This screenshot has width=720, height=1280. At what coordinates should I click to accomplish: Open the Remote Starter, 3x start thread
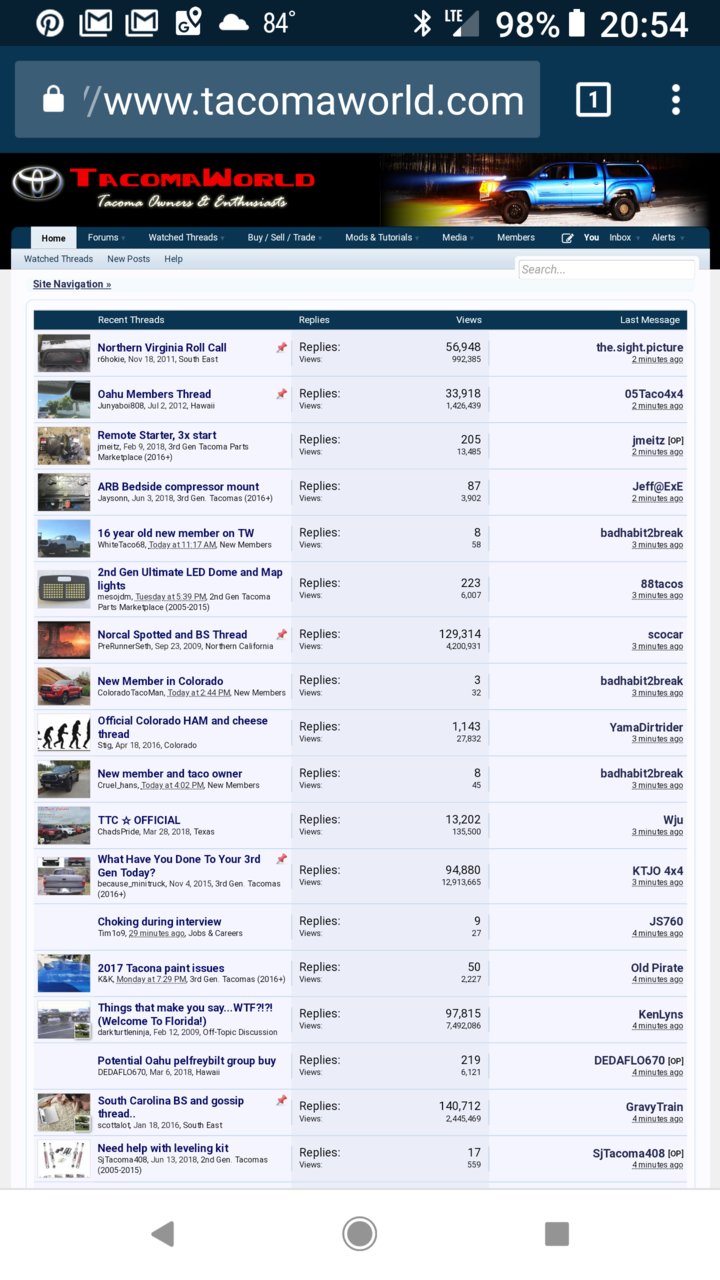click(x=157, y=435)
